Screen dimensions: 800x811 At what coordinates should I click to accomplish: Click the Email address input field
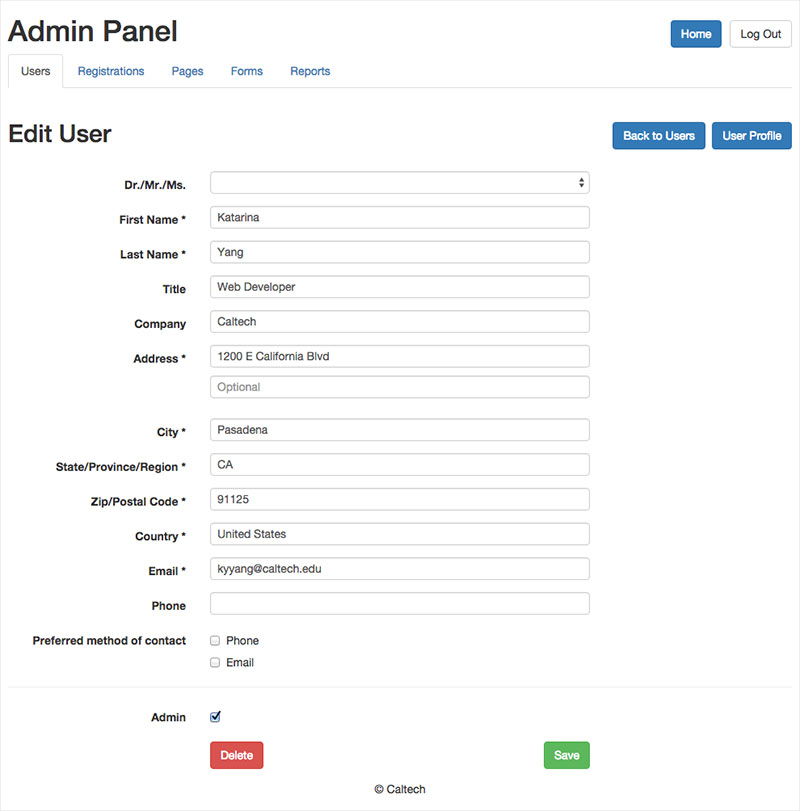click(x=399, y=569)
